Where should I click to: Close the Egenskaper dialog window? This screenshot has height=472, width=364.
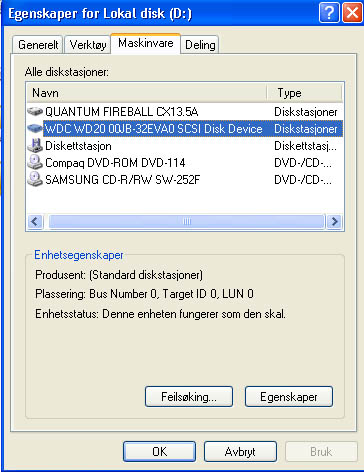click(352, 13)
